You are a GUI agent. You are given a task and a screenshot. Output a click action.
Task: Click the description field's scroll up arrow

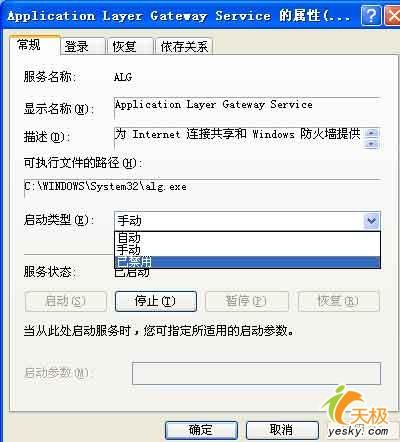coord(371,133)
